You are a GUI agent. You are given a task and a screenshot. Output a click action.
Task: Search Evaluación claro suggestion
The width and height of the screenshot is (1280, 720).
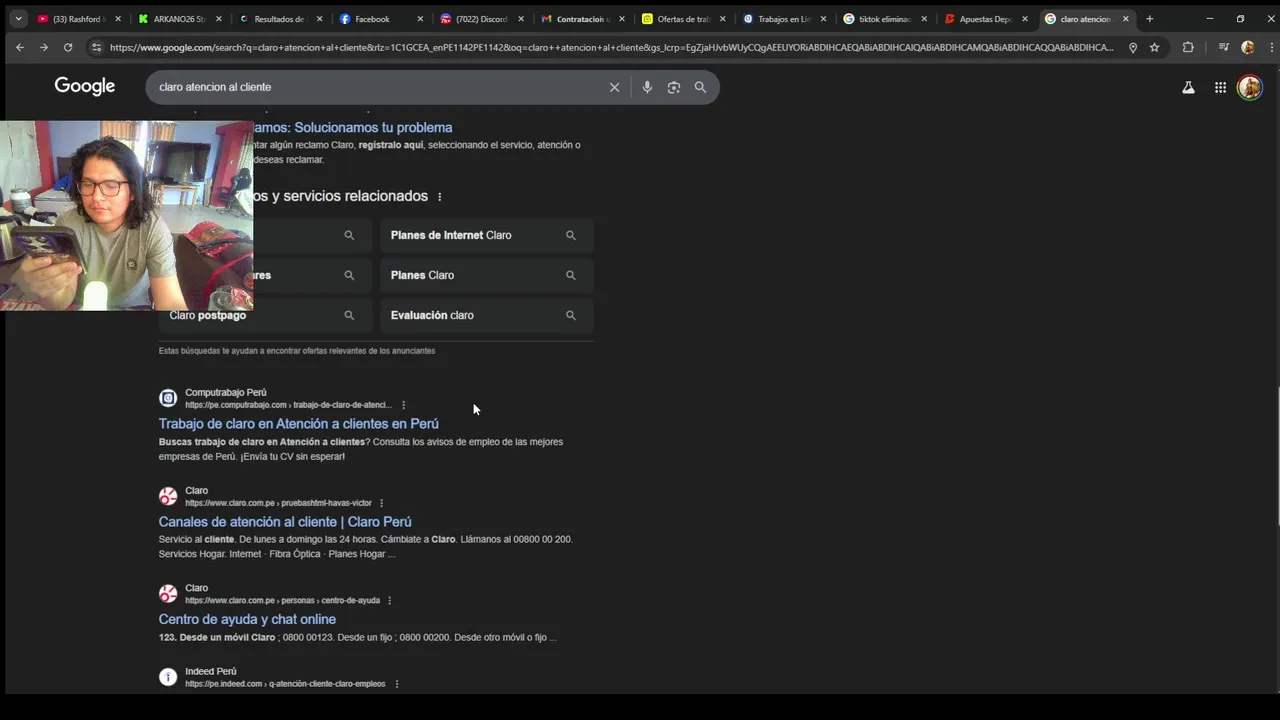[x=486, y=315]
